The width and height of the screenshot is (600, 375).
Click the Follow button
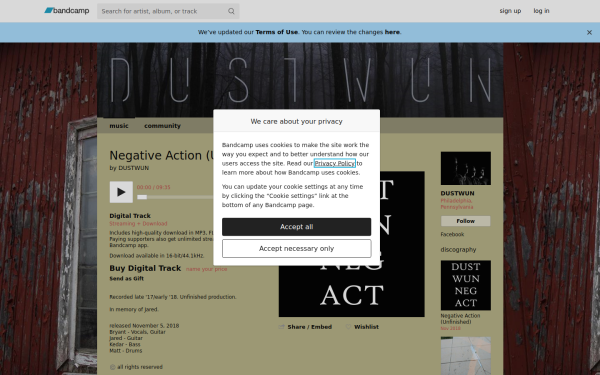point(465,221)
